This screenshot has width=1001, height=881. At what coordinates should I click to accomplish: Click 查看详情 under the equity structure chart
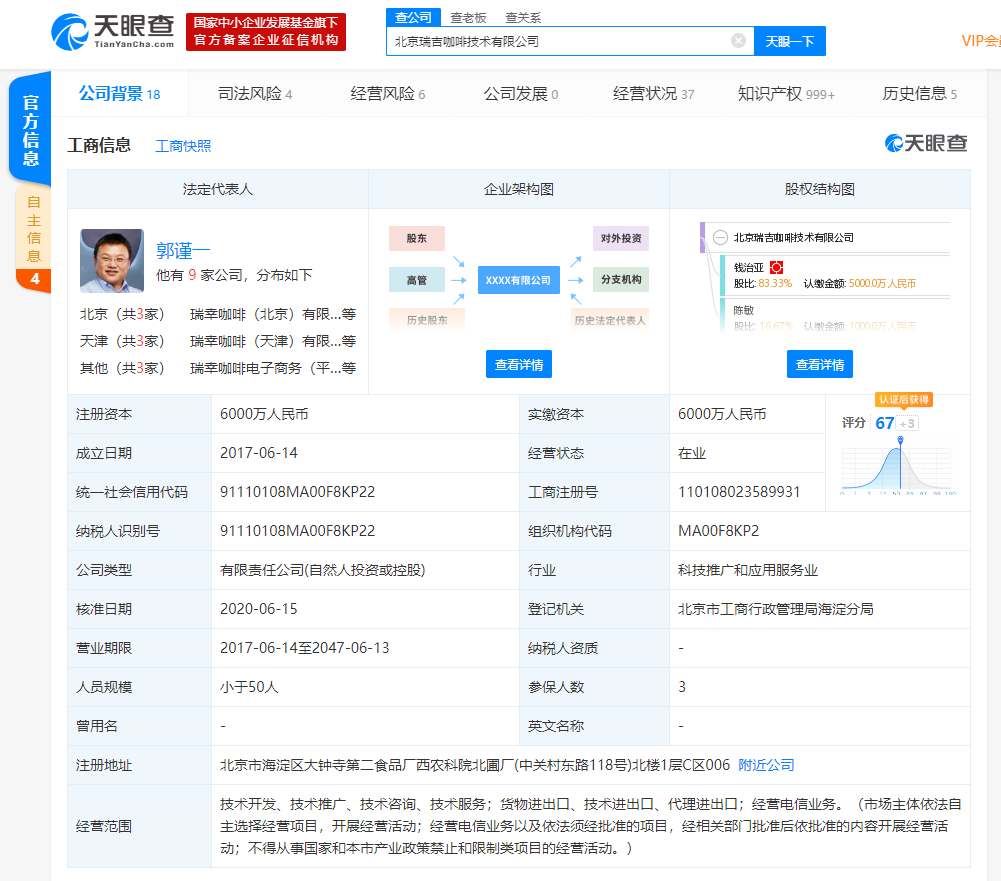point(822,364)
